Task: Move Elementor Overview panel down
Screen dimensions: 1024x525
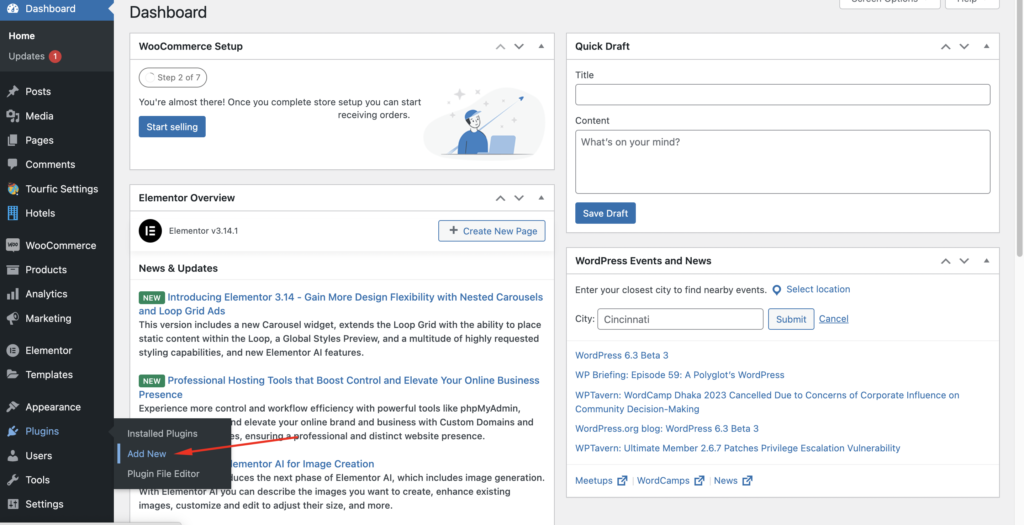Action: 519,198
